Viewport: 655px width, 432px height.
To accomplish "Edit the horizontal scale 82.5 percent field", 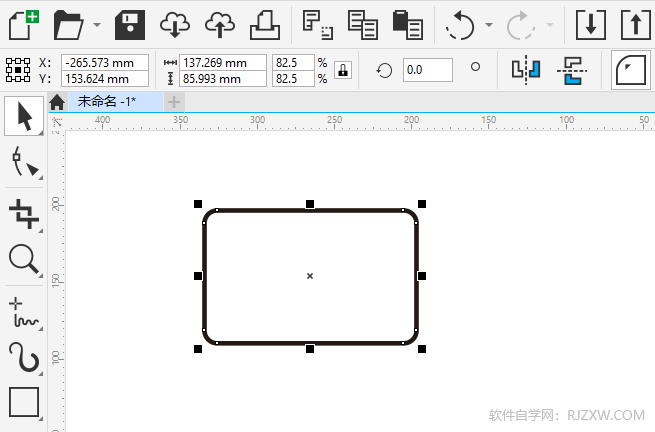I will [293, 63].
